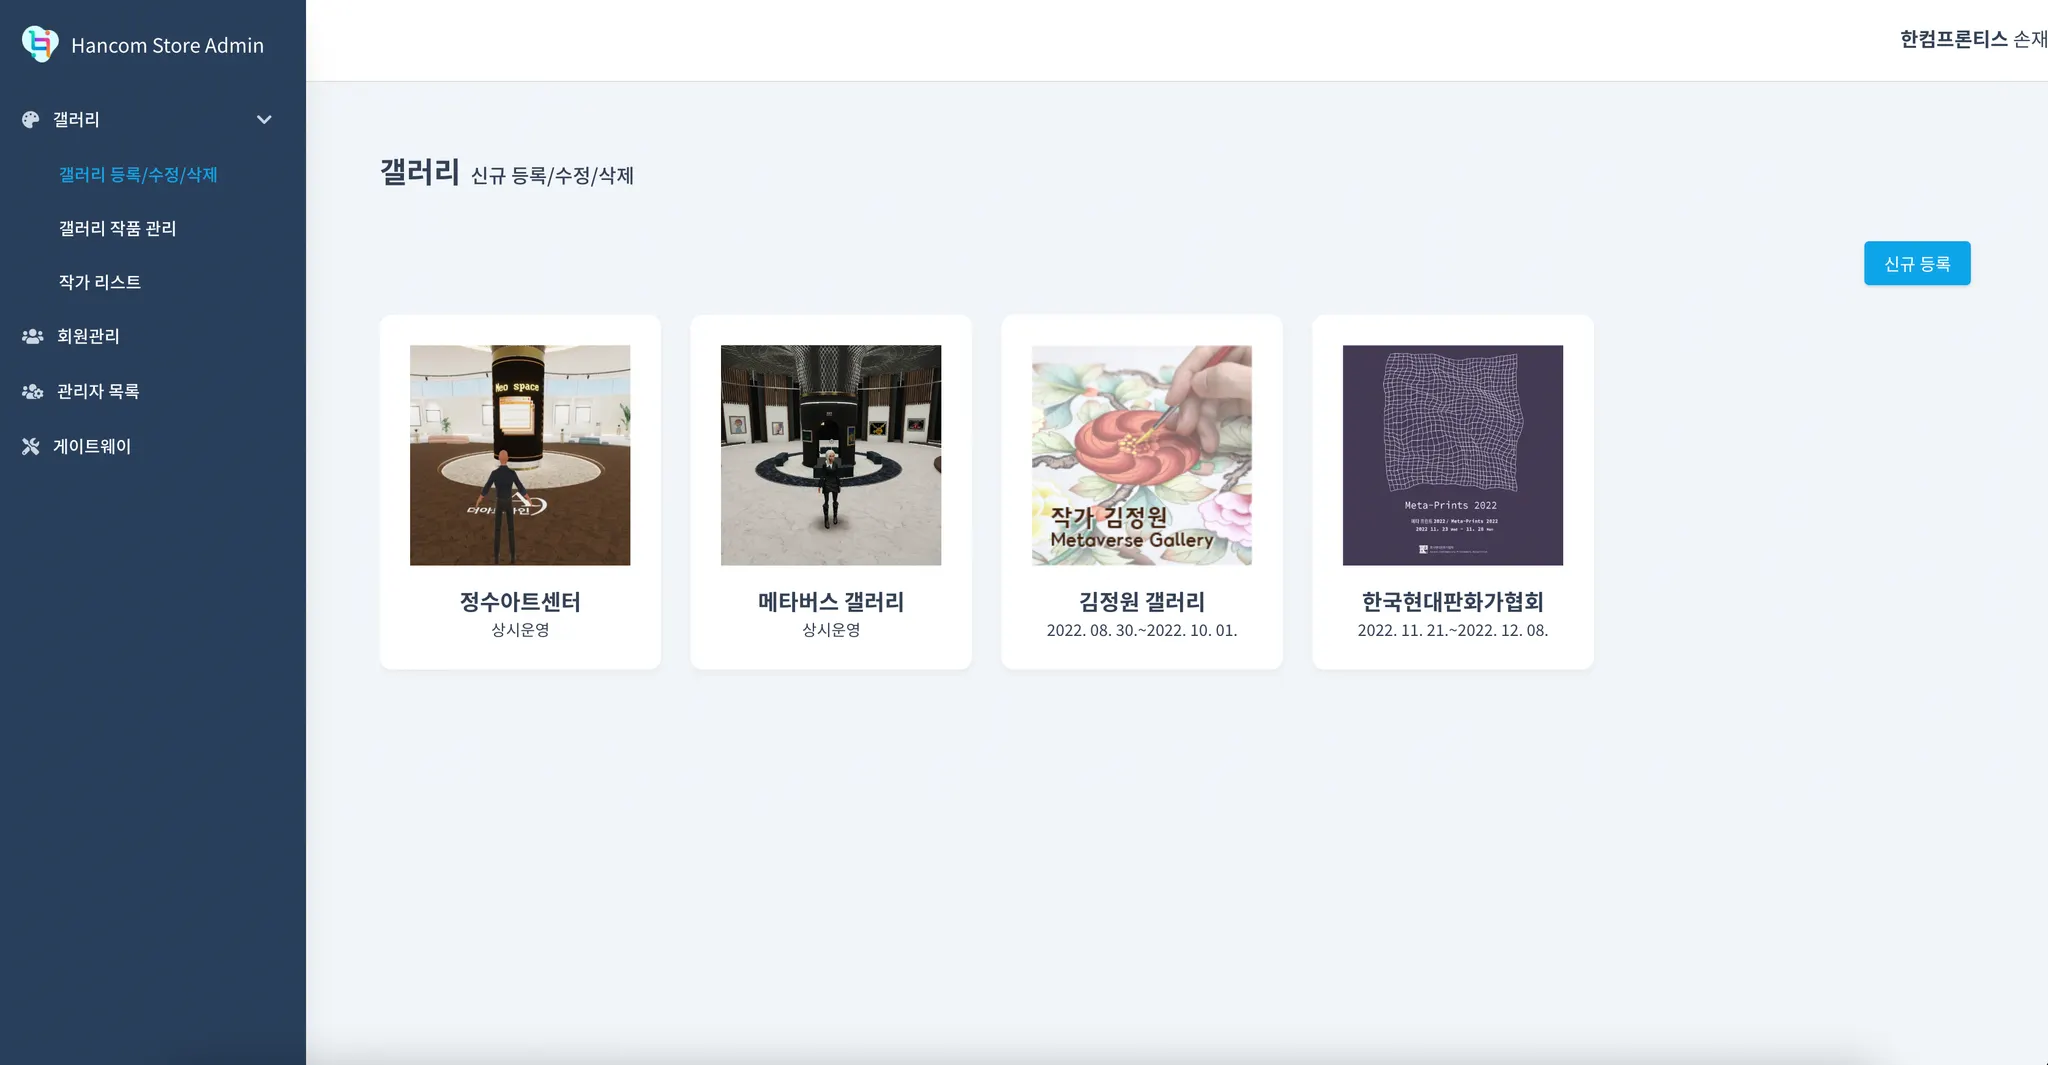The image size is (2048, 1065).
Task: Open the Meta-Prints 2022 poster thumbnail
Action: (x=1453, y=455)
